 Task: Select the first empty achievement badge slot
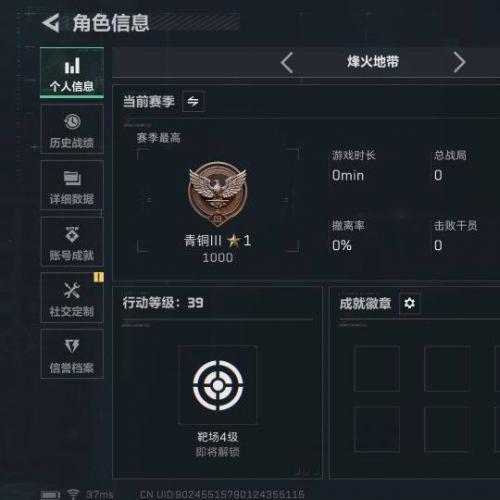click(x=377, y=369)
